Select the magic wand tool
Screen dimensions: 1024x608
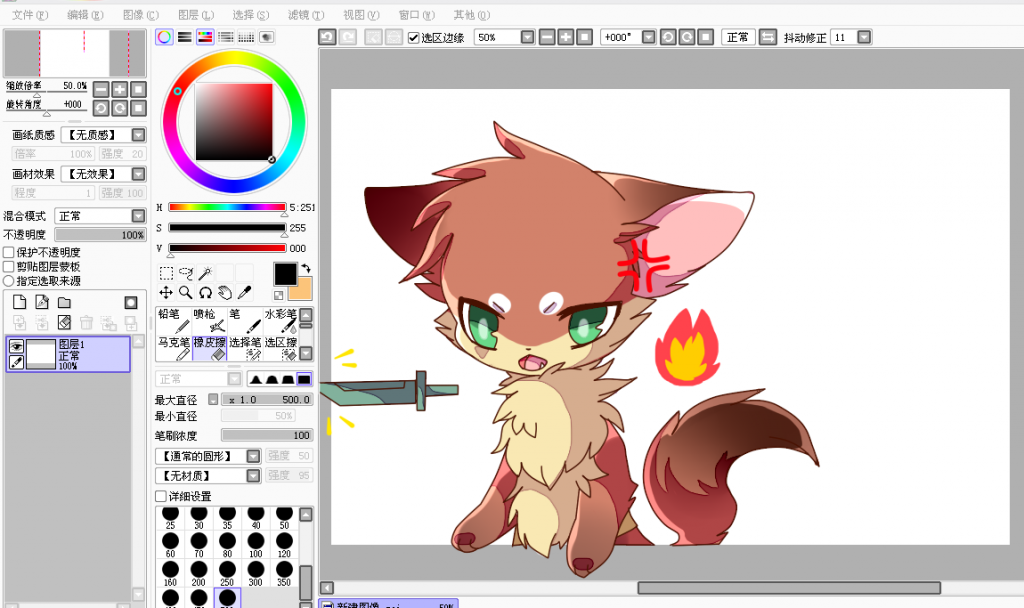click(205, 273)
